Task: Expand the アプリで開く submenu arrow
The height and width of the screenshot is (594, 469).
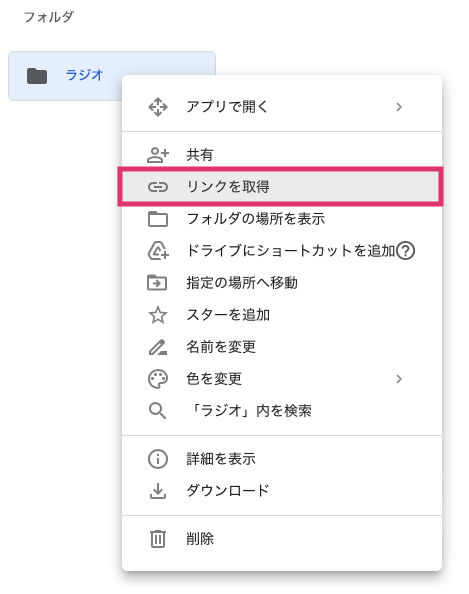Action: tap(399, 107)
